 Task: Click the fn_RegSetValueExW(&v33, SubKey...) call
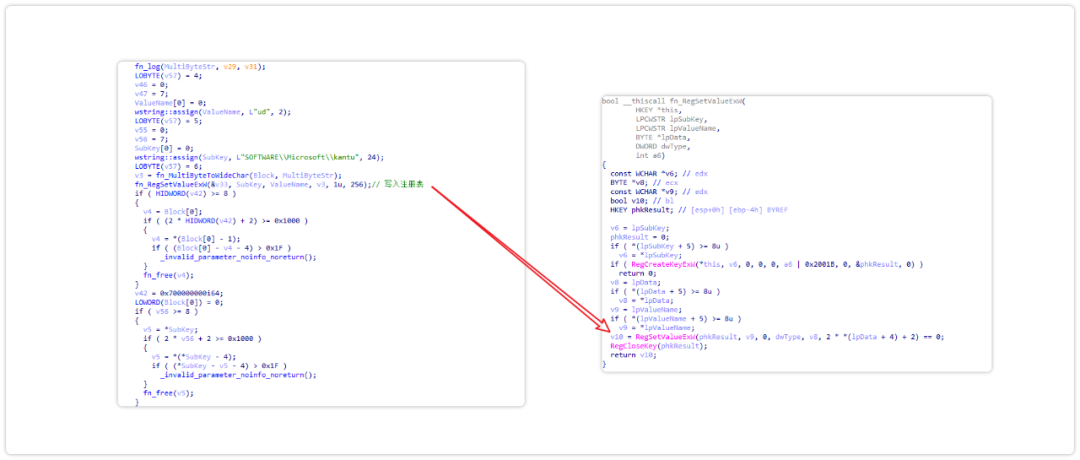coord(252,184)
